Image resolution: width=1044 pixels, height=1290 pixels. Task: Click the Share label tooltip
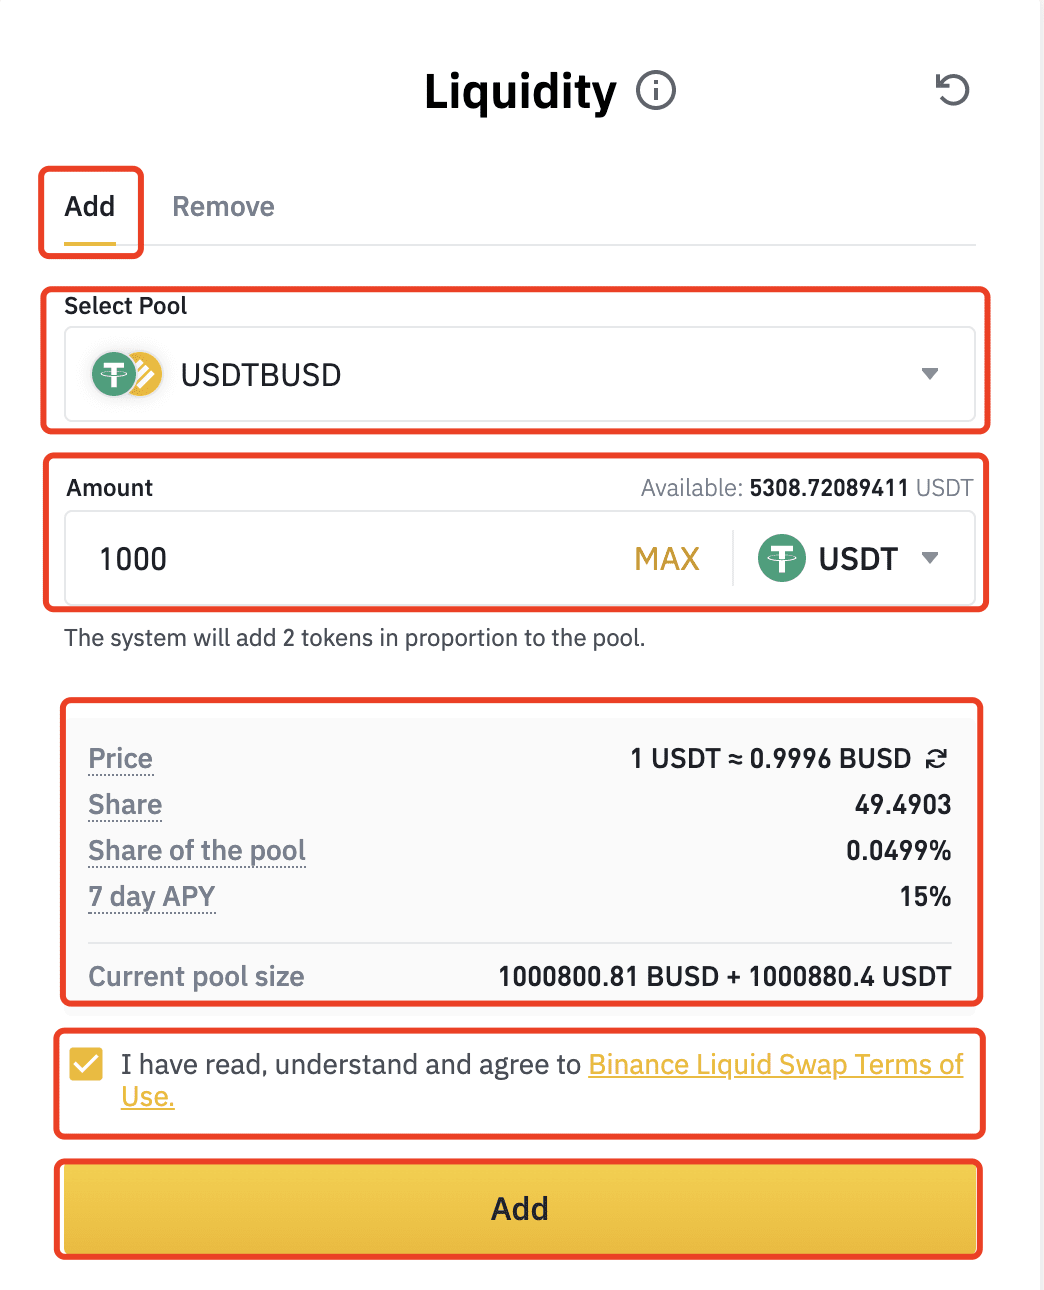pyautogui.click(x=125, y=805)
